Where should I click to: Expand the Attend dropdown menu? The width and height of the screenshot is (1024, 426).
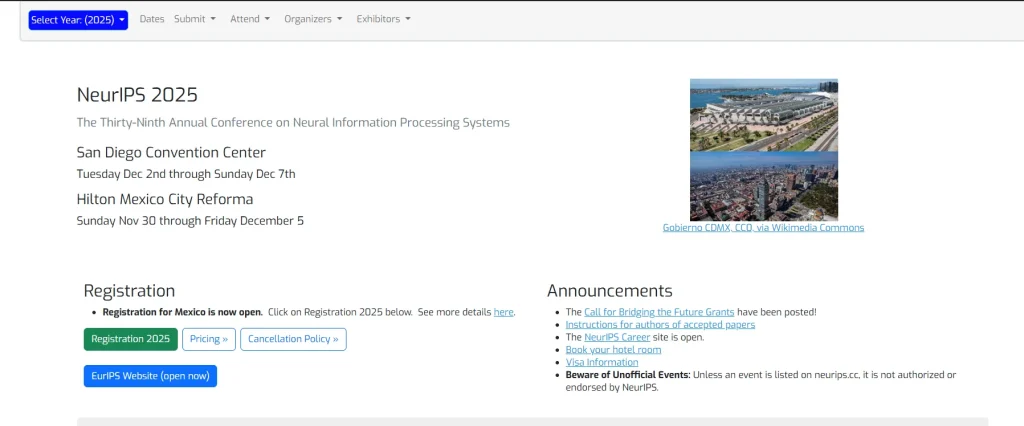point(250,19)
